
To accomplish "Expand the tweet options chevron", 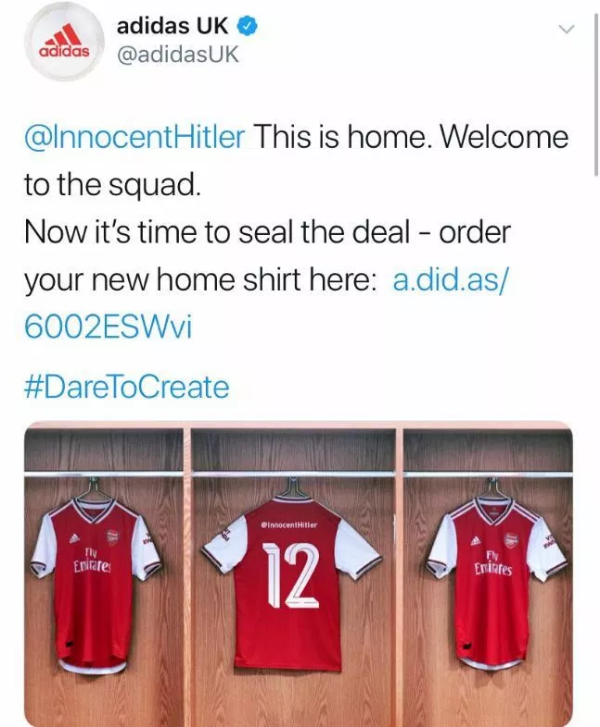I will [566, 31].
